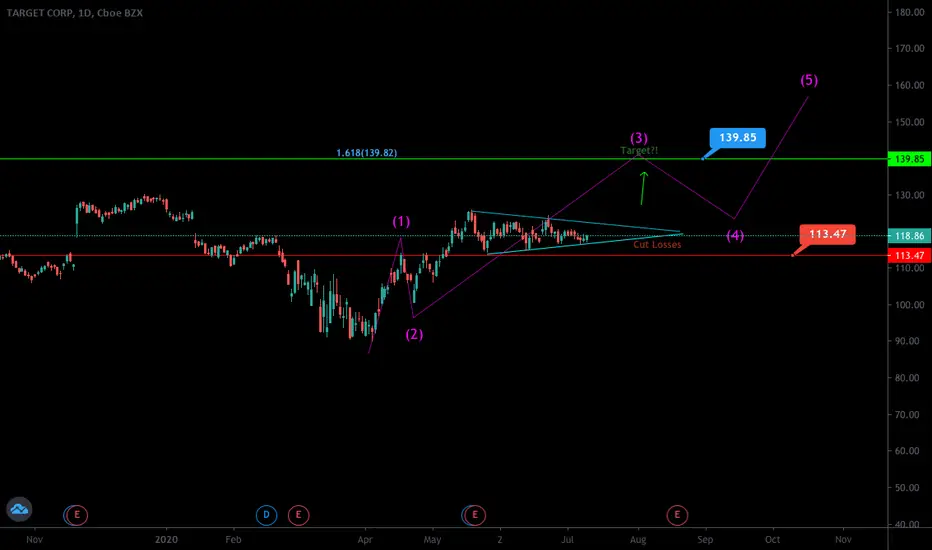This screenshot has height=550, width=932.
Task: Select the wave label (5)
Action: pyautogui.click(x=809, y=80)
